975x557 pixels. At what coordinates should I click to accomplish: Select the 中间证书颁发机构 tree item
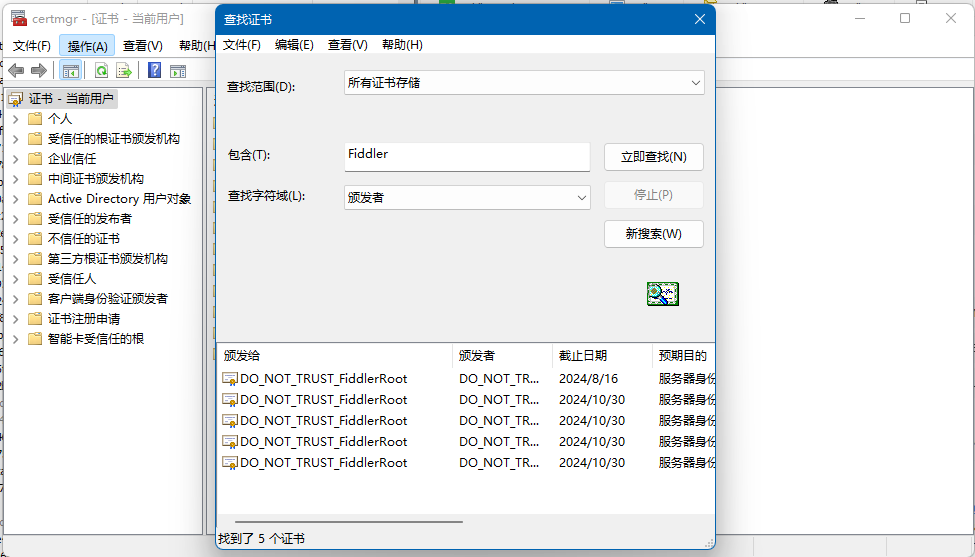[x=96, y=179]
